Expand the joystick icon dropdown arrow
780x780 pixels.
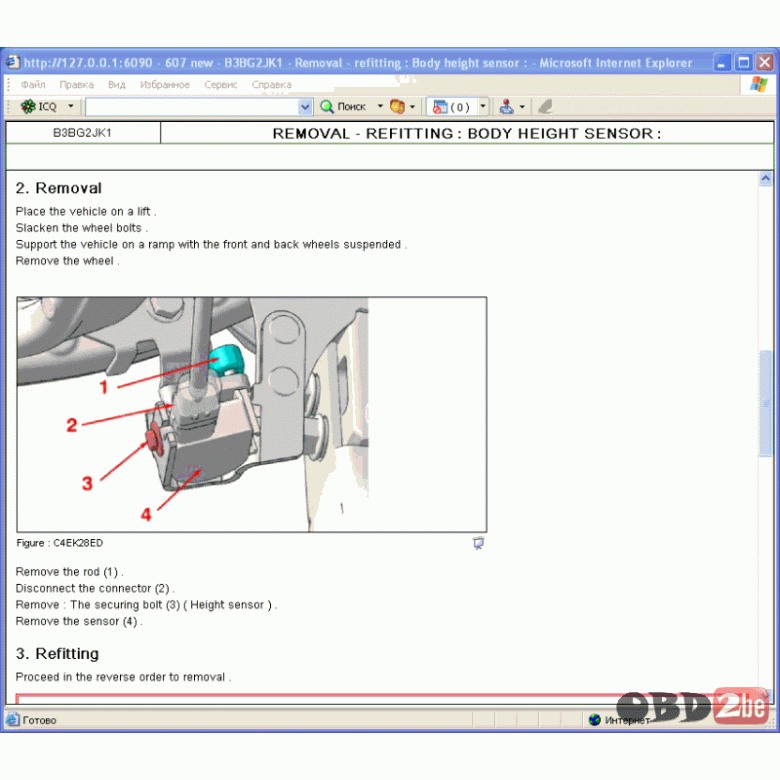[522, 106]
